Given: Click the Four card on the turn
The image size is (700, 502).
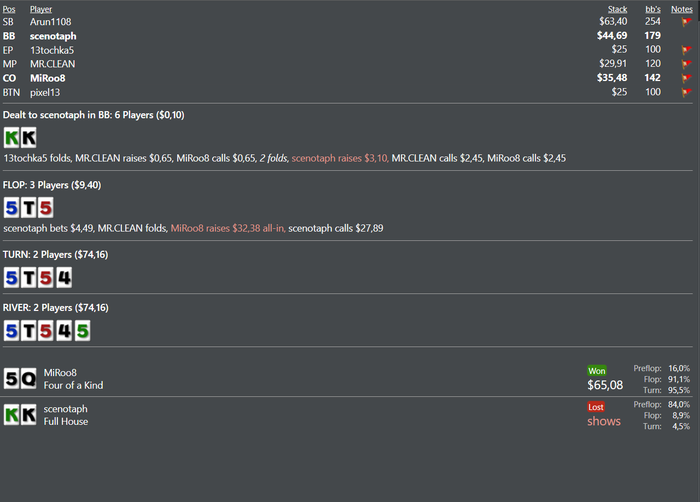Looking at the screenshot, I should click(x=64, y=277).
